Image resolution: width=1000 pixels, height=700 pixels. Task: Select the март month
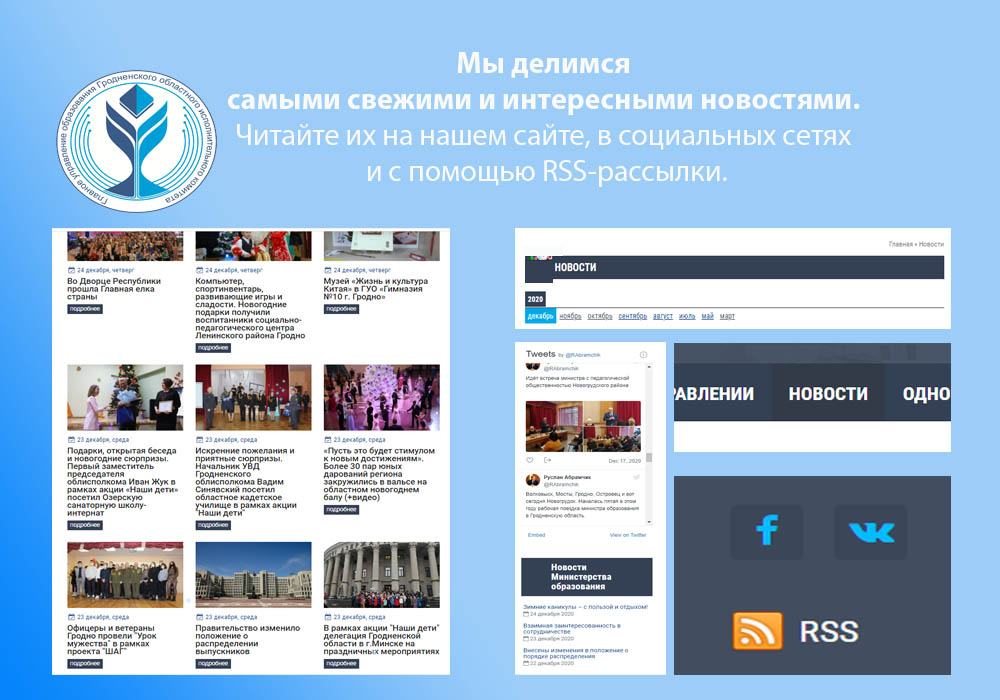(x=727, y=316)
